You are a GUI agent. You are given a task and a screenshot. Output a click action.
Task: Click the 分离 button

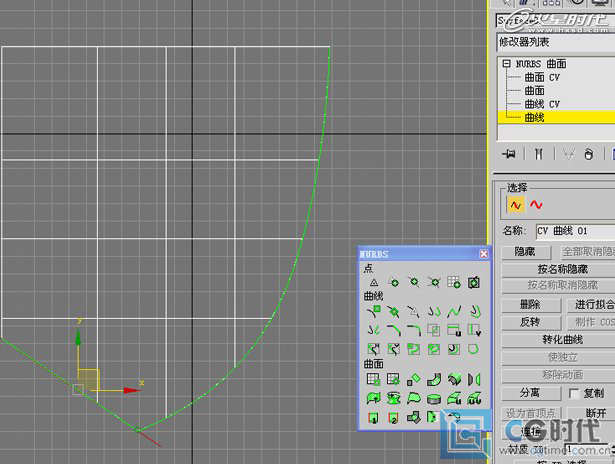tap(531, 393)
